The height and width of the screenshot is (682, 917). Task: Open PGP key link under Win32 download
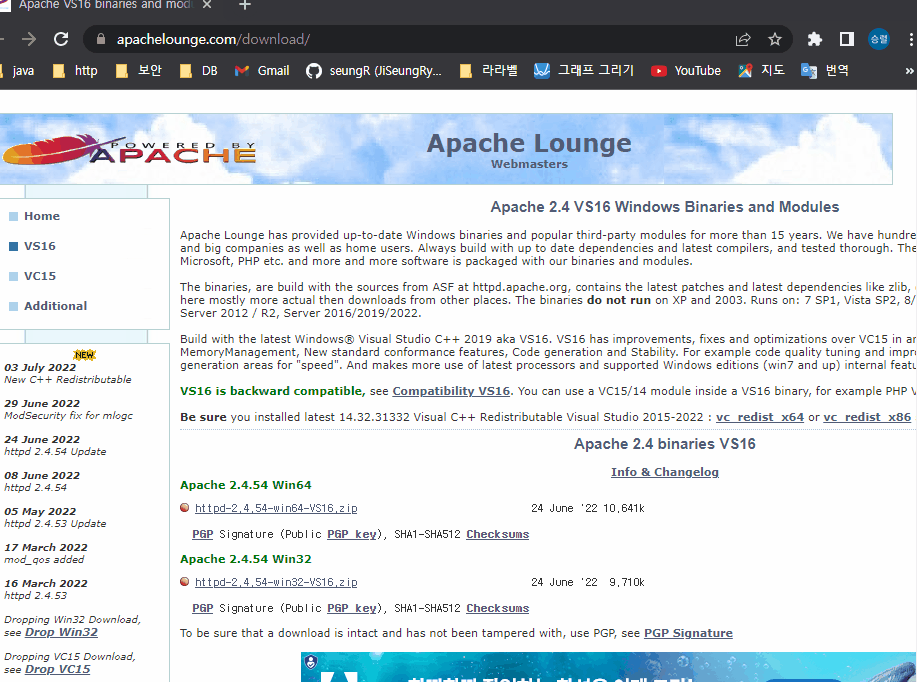point(351,608)
